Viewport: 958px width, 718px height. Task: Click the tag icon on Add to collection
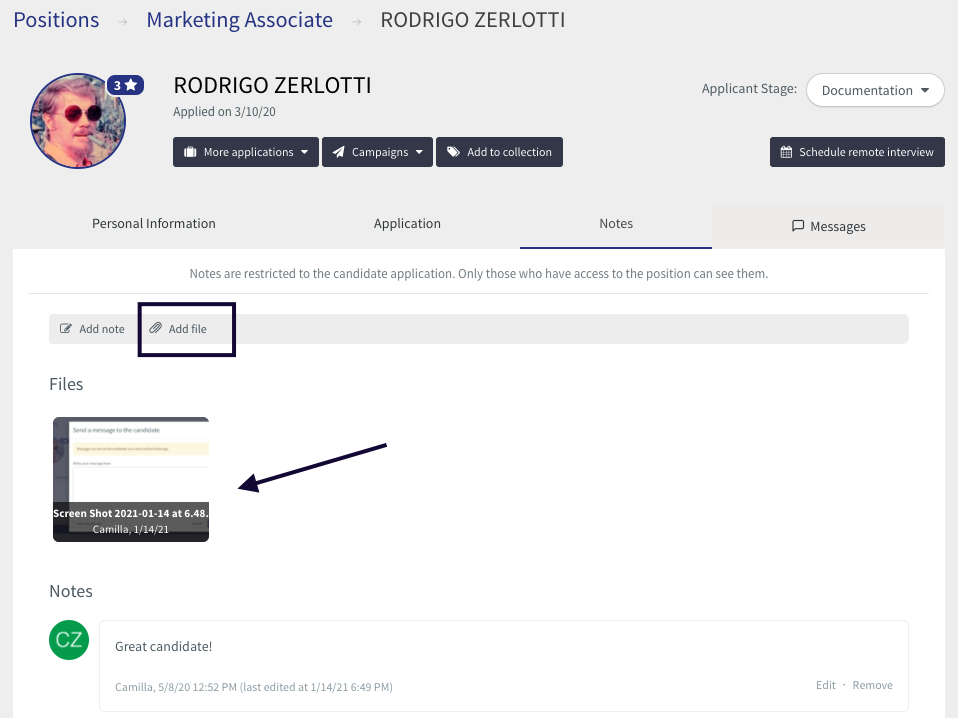point(453,152)
